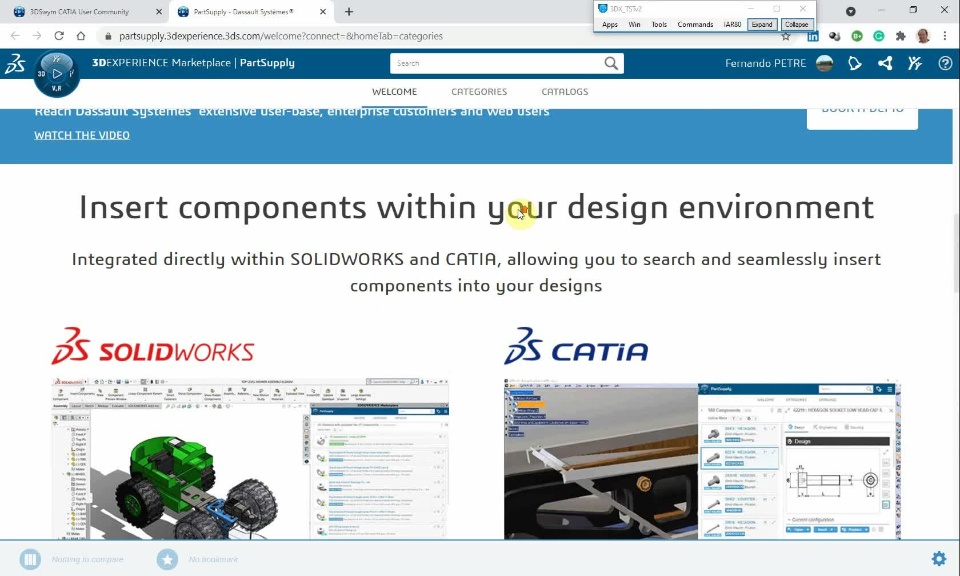Switch to the CATALOGS tab
The width and height of the screenshot is (960, 576).
[x=564, y=92]
